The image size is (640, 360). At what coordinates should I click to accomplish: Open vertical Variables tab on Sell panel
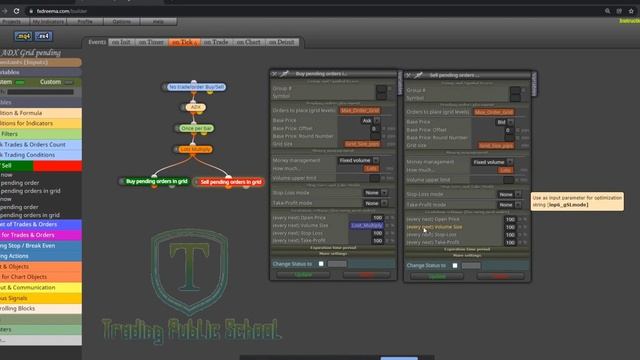tap(534, 84)
